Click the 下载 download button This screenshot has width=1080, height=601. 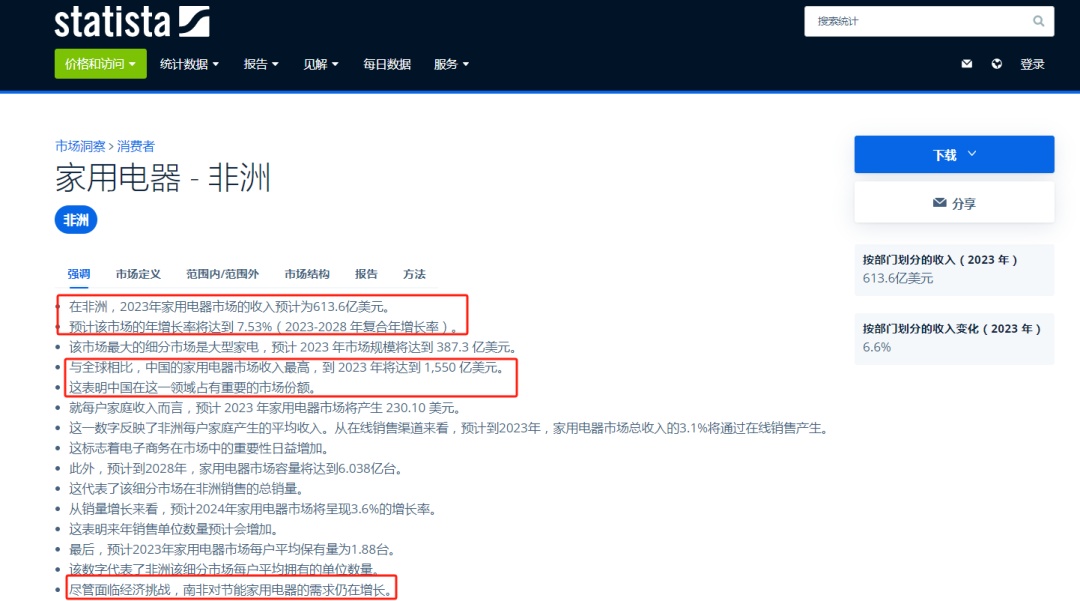click(954, 154)
